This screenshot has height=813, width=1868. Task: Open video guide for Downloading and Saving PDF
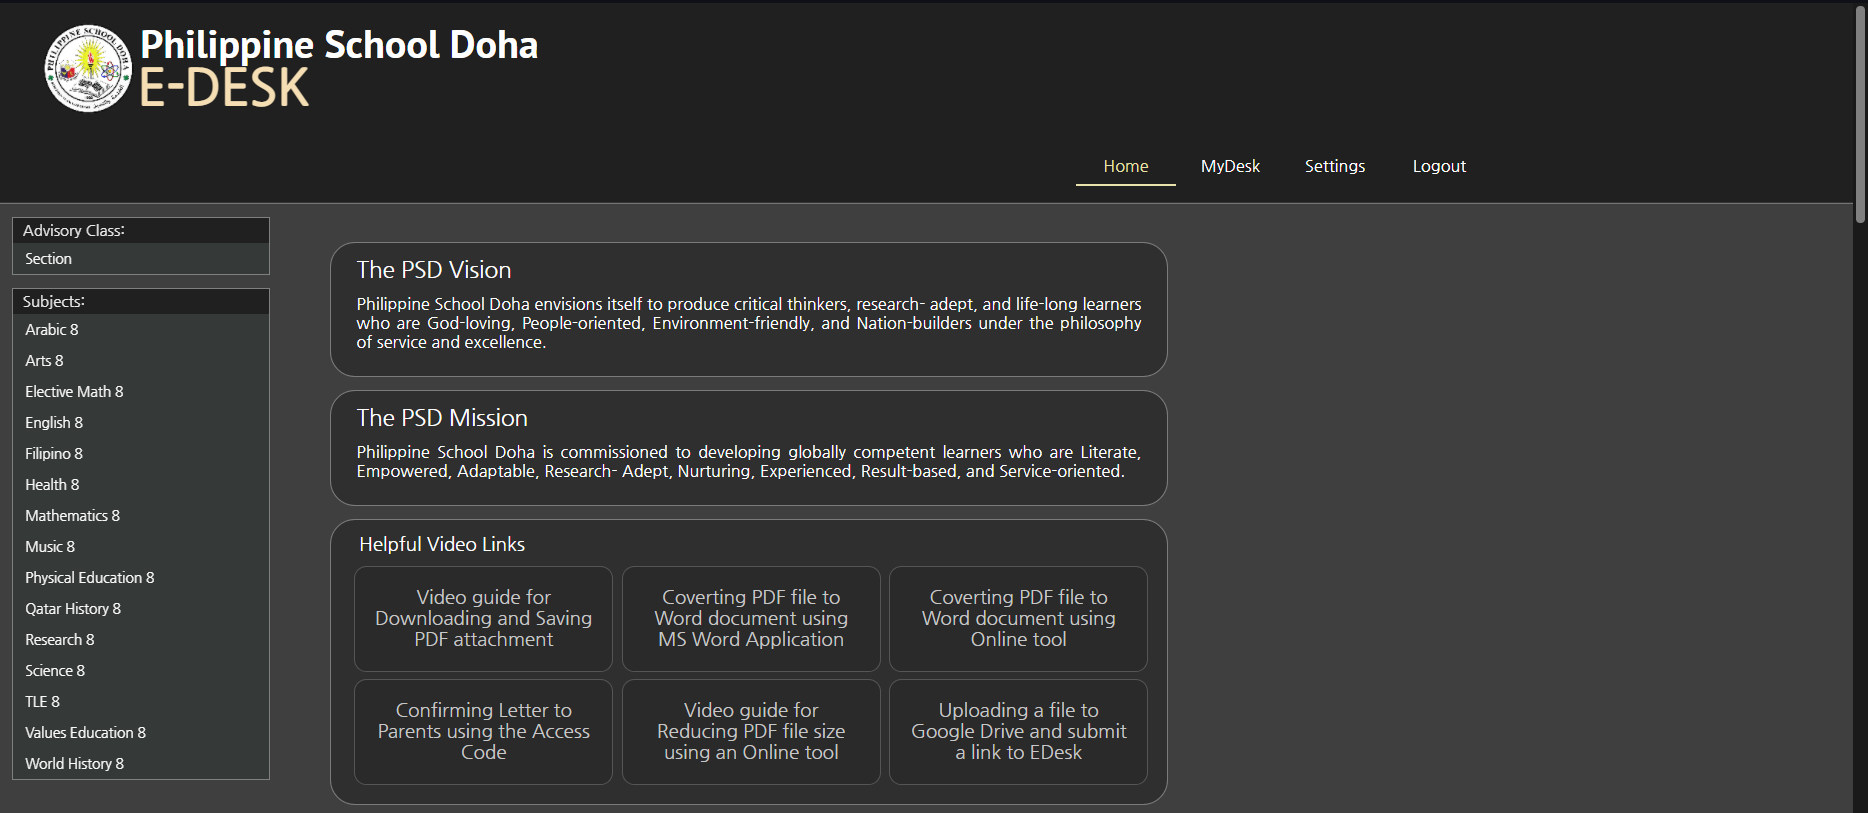point(483,619)
